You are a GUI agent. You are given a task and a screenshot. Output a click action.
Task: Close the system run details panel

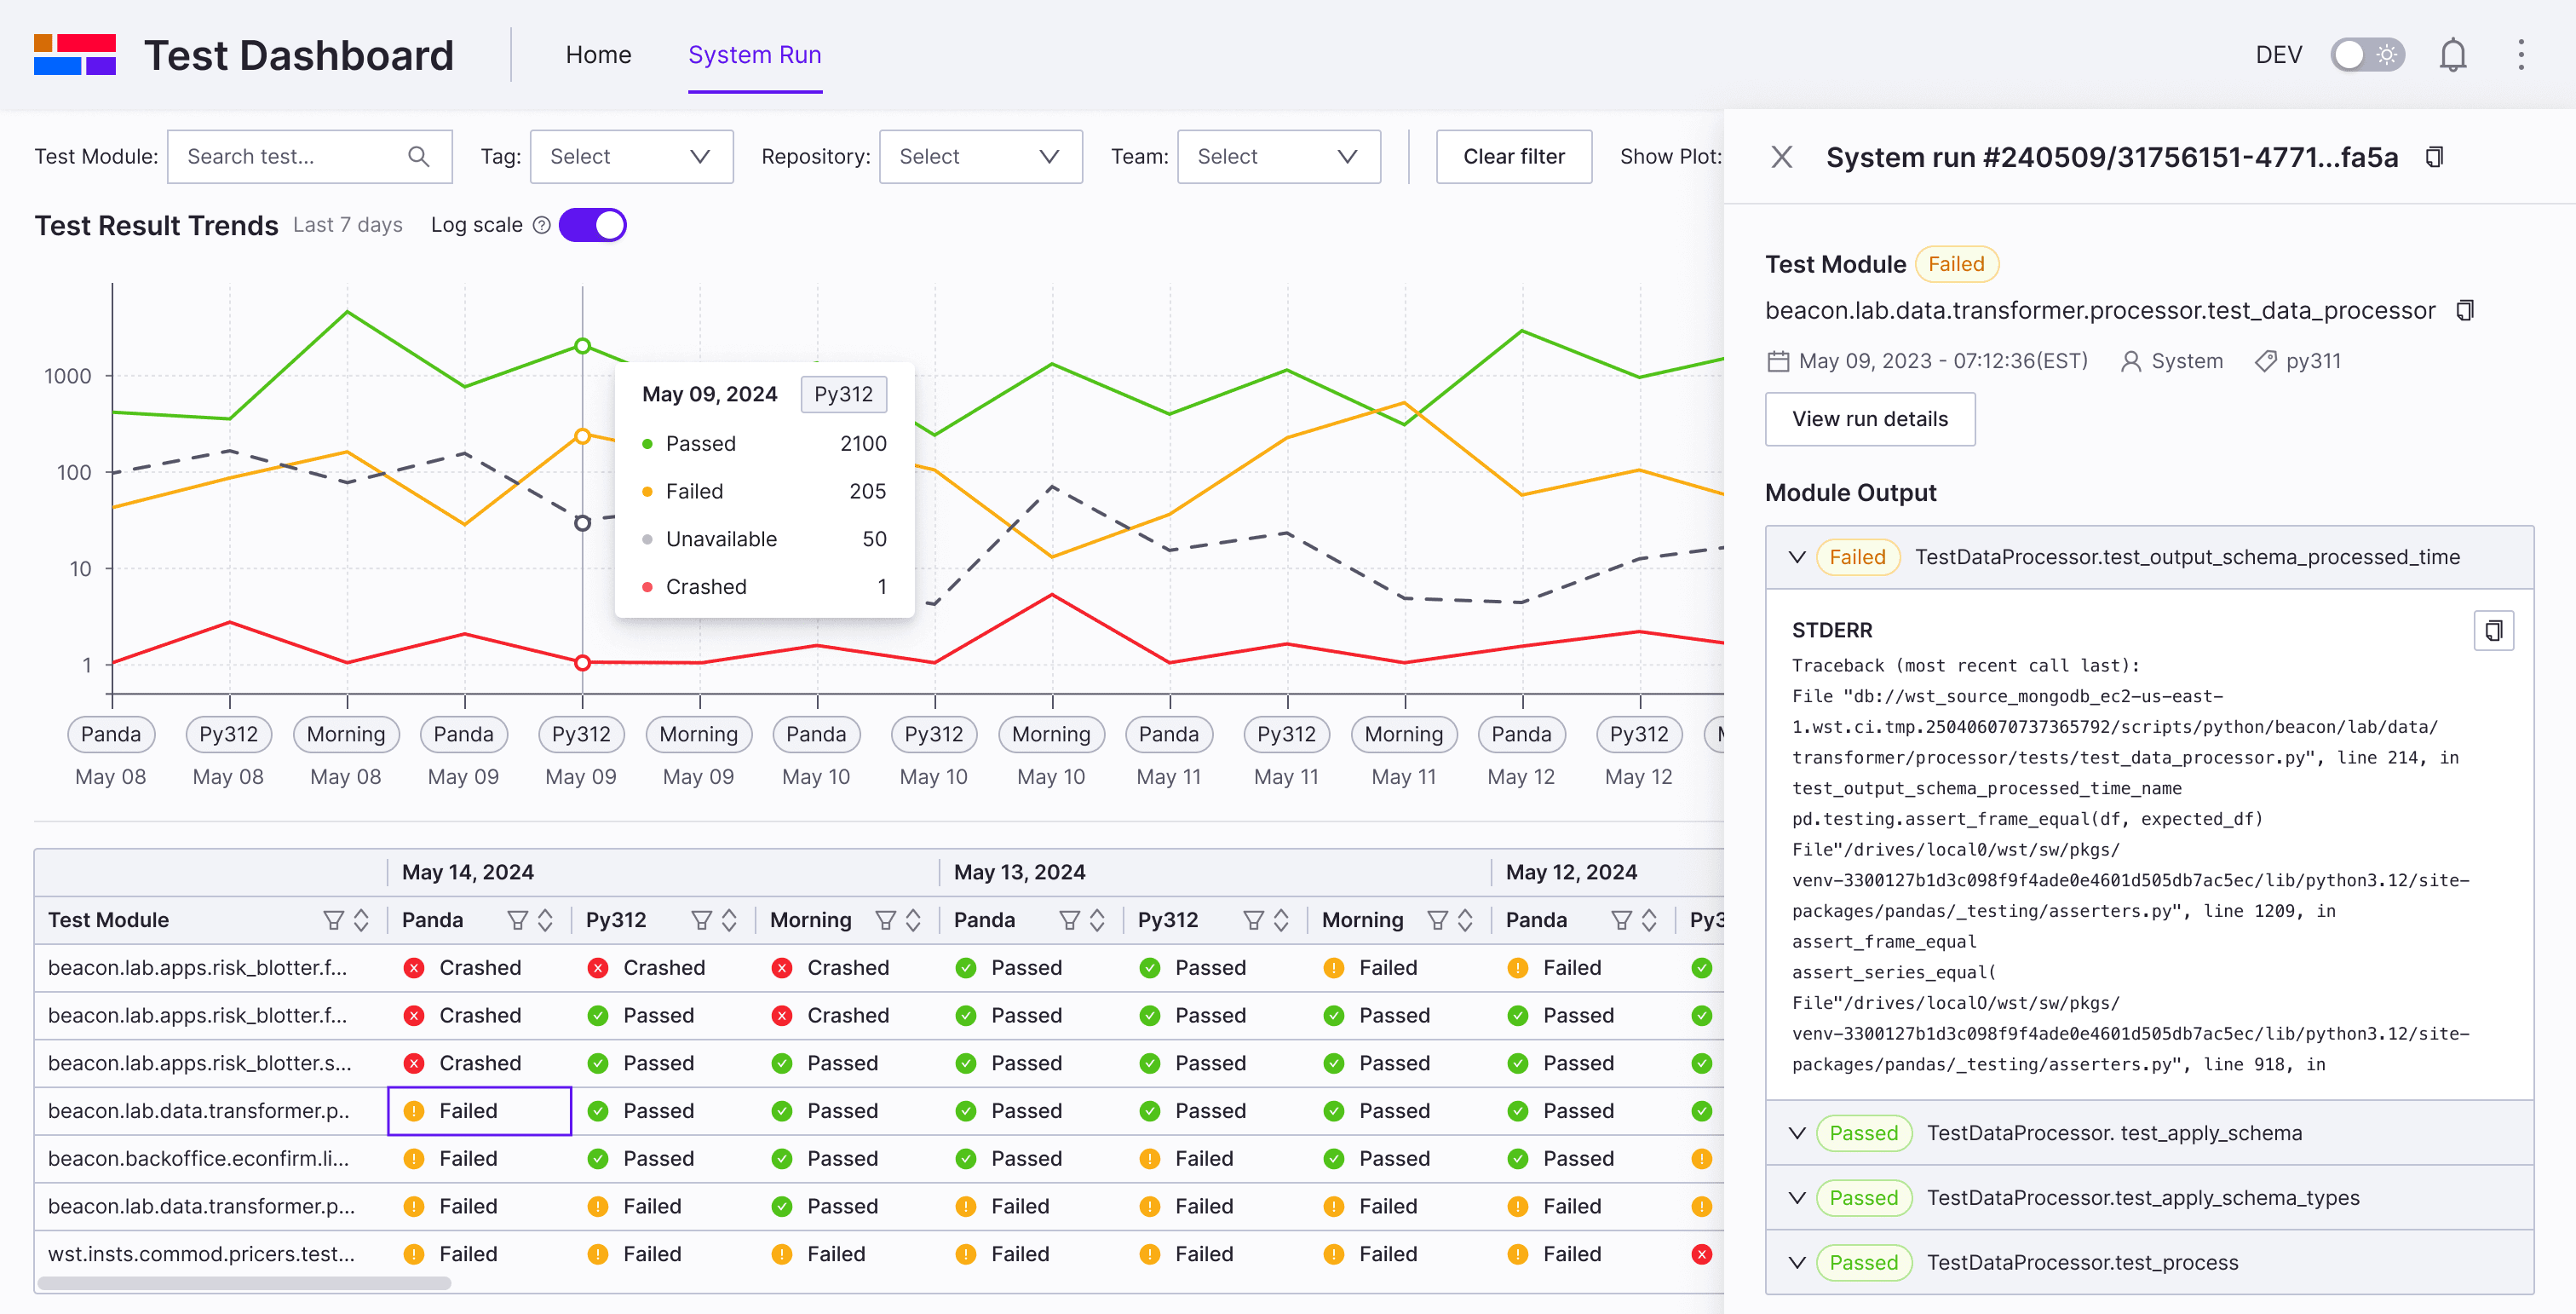(1781, 157)
